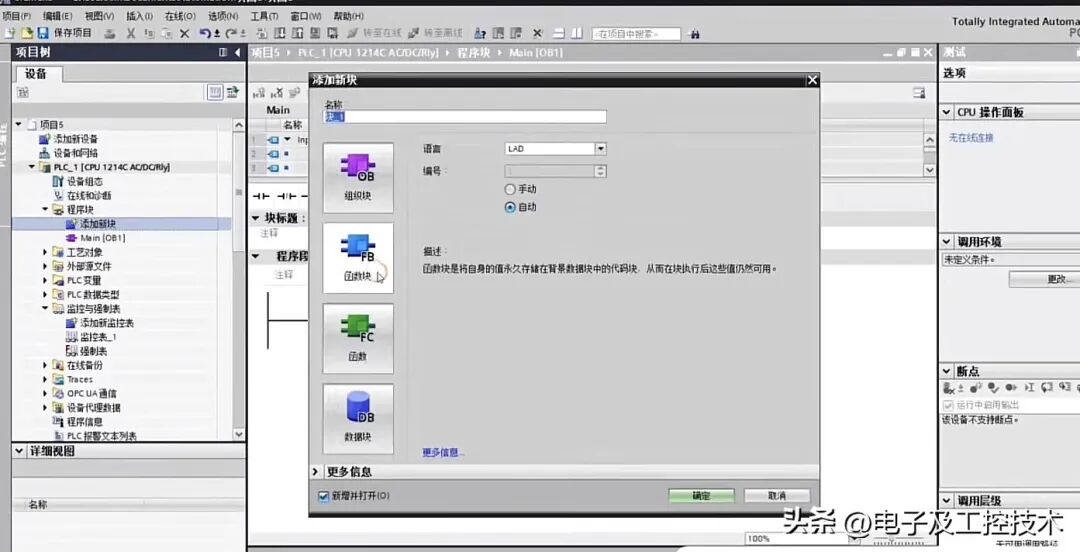Open the 编辑(E) menu

(x=56, y=16)
